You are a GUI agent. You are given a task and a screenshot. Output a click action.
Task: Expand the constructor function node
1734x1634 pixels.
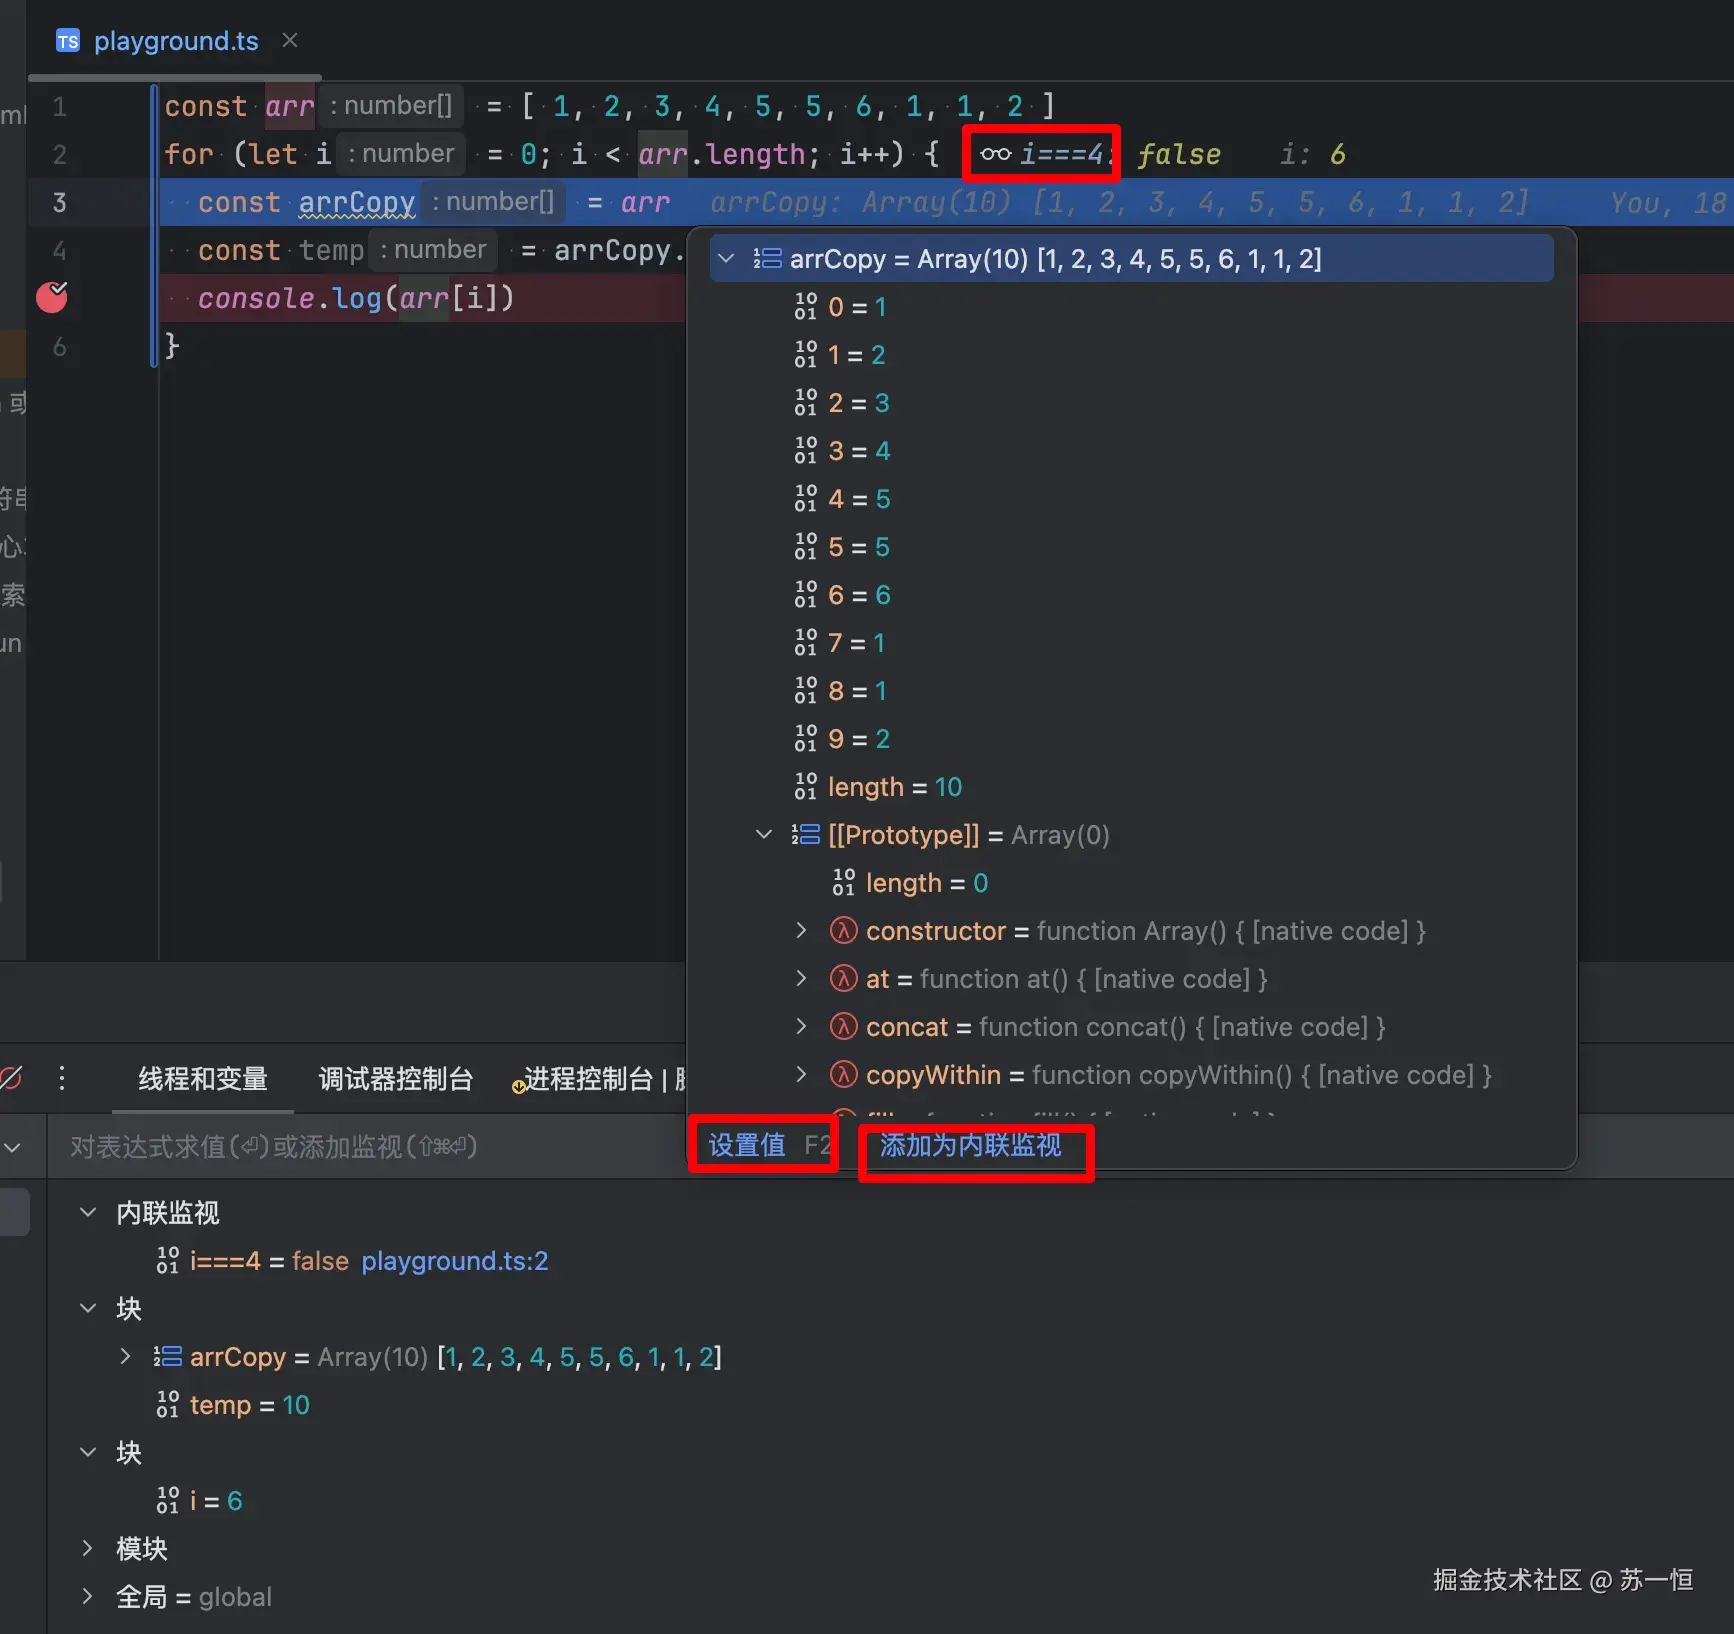coord(801,931)
